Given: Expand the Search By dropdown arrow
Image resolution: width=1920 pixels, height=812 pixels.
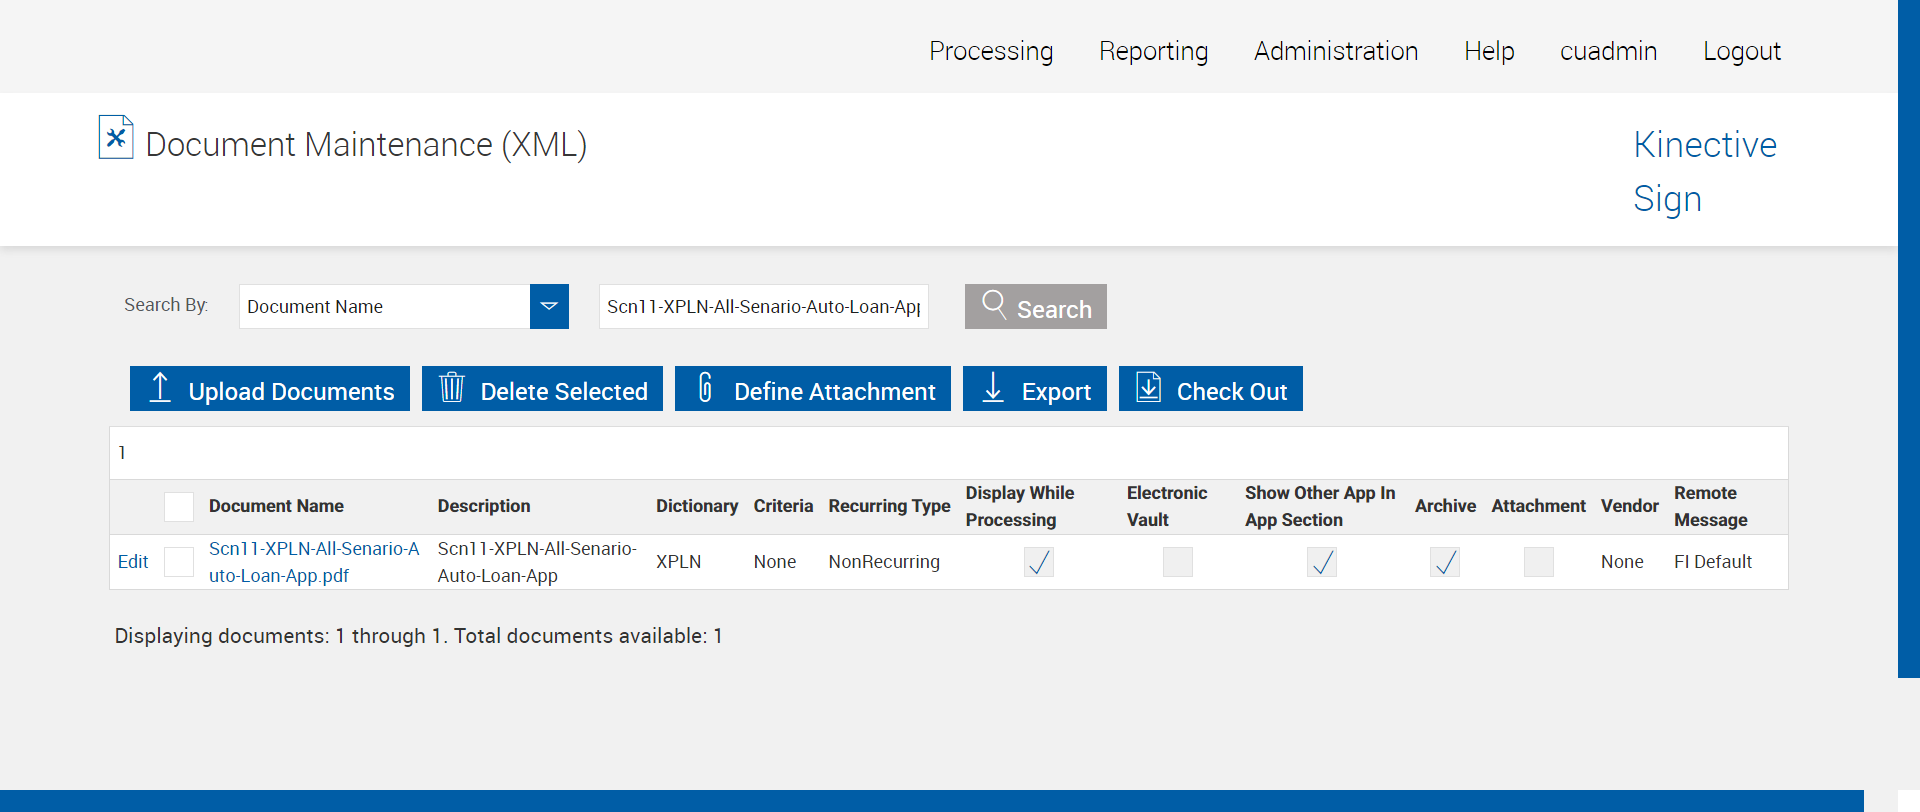Looking at the screenshot, I should [549, 306].
